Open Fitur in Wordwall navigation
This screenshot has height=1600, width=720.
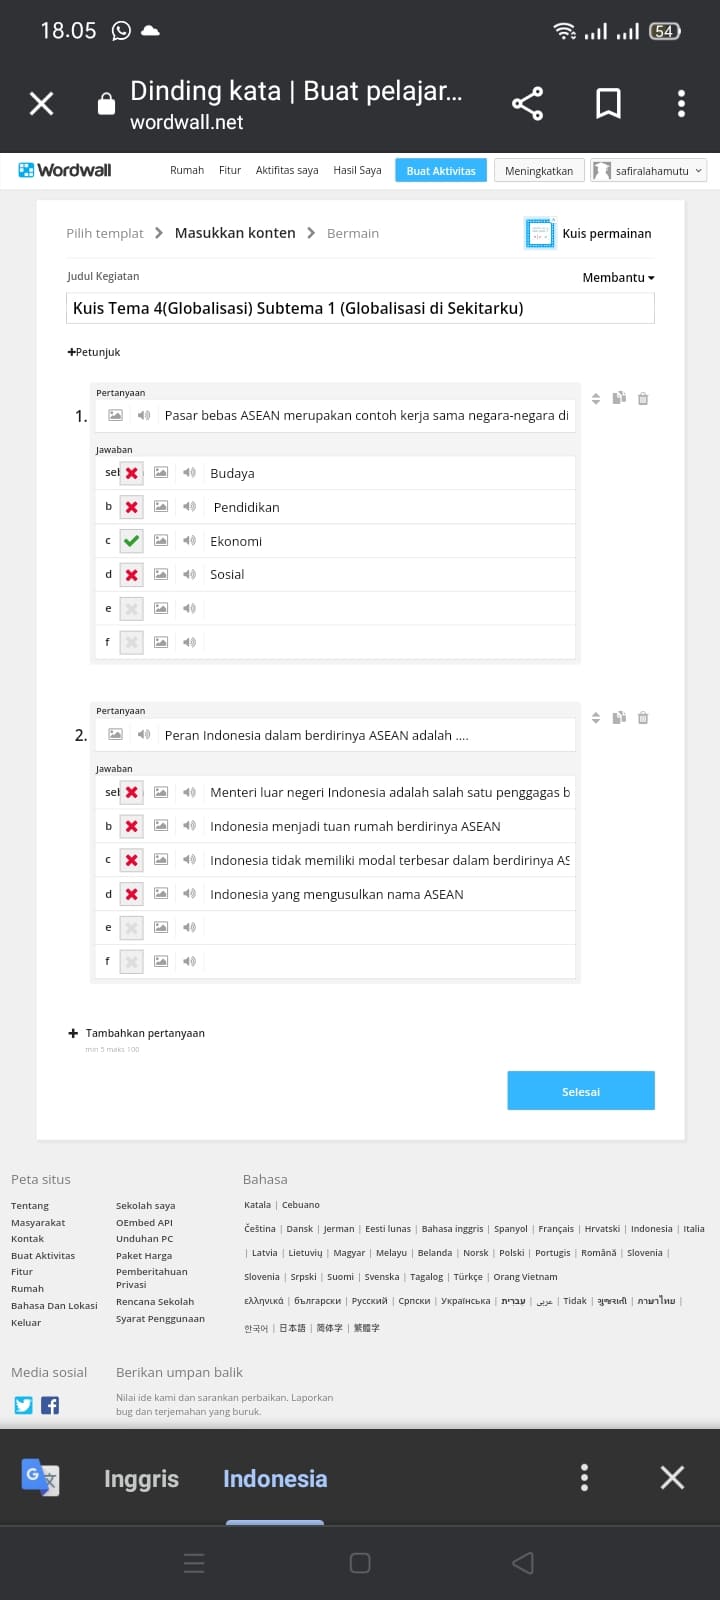pyautogui.click(x=230, y=170)
